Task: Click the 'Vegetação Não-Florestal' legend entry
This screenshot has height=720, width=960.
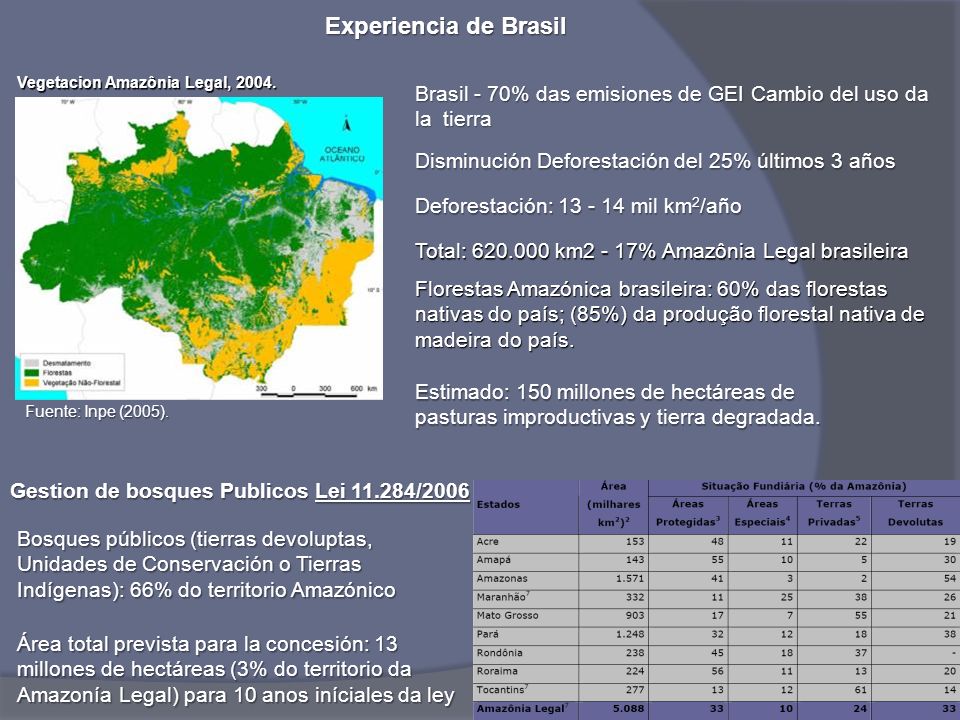Action: 81,383
